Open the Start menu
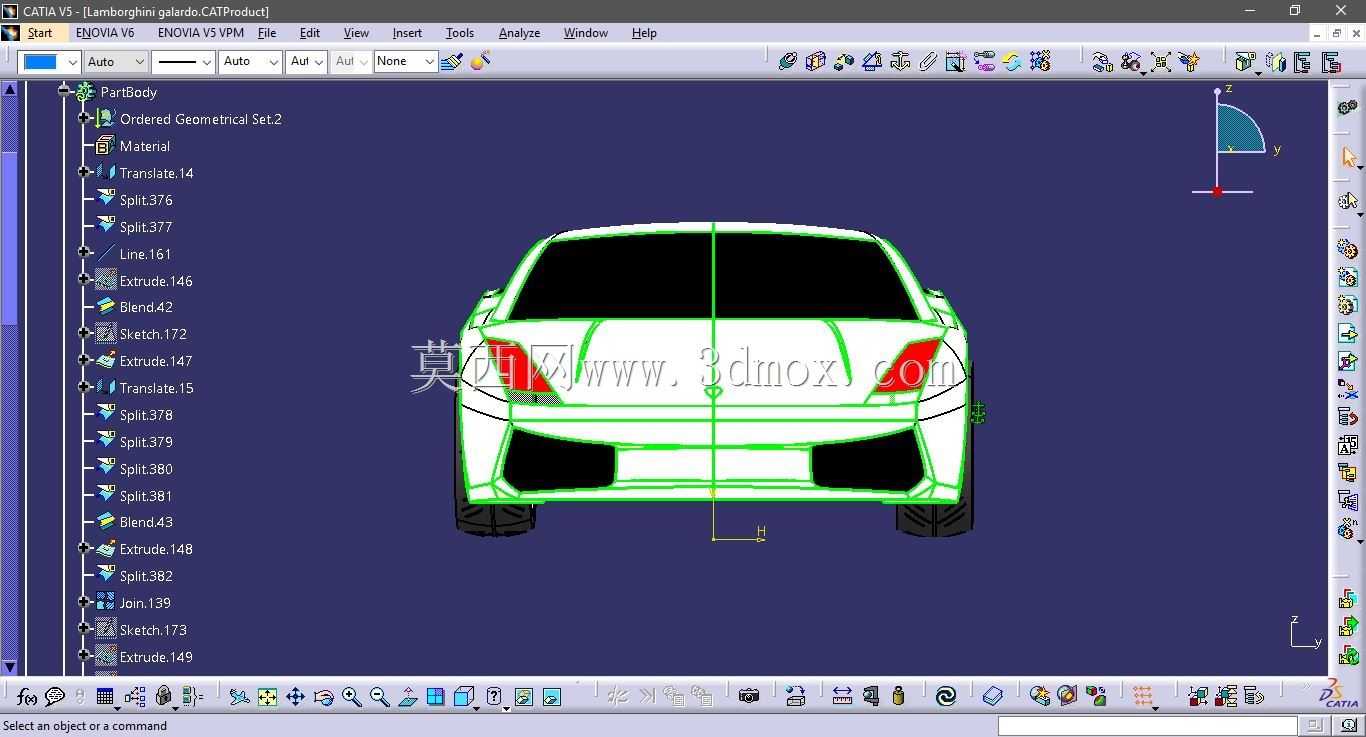This screenshot has height=737, width=1366. 40,33
